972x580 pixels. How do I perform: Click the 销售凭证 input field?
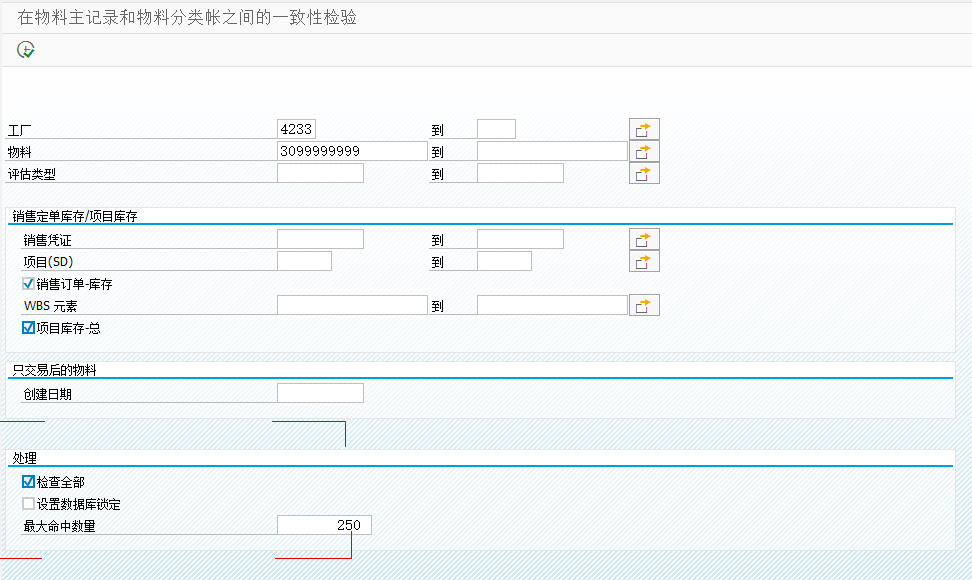pyautogui.click(x=320, y=238)
